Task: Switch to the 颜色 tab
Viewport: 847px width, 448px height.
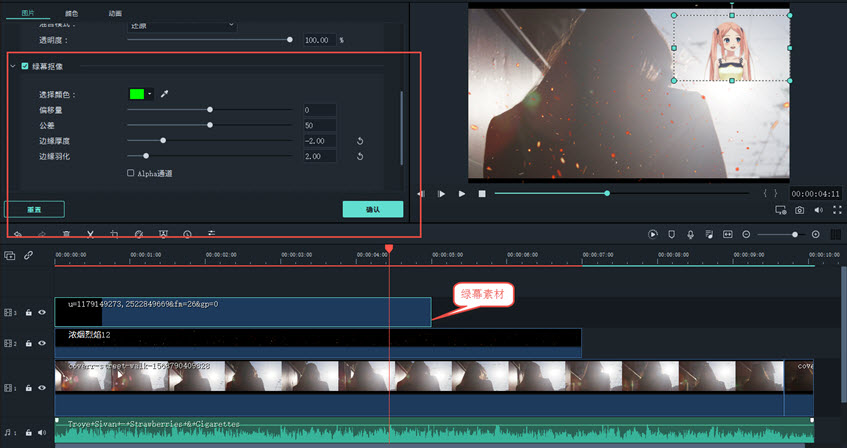Action: pyautogui.click(x=71, y=14)
